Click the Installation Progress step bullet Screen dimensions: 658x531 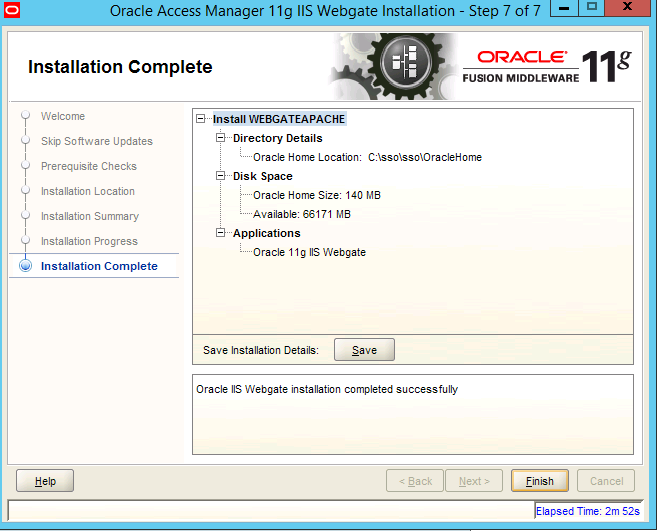(x=26, y=240)
